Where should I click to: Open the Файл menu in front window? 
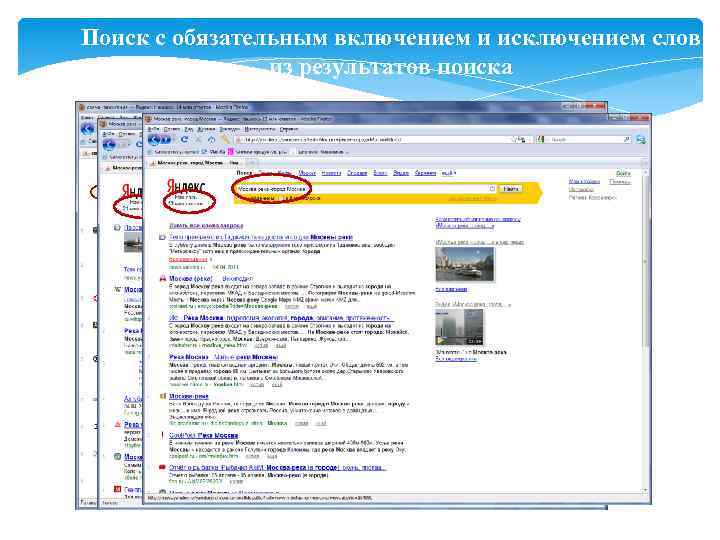[152, 129]
